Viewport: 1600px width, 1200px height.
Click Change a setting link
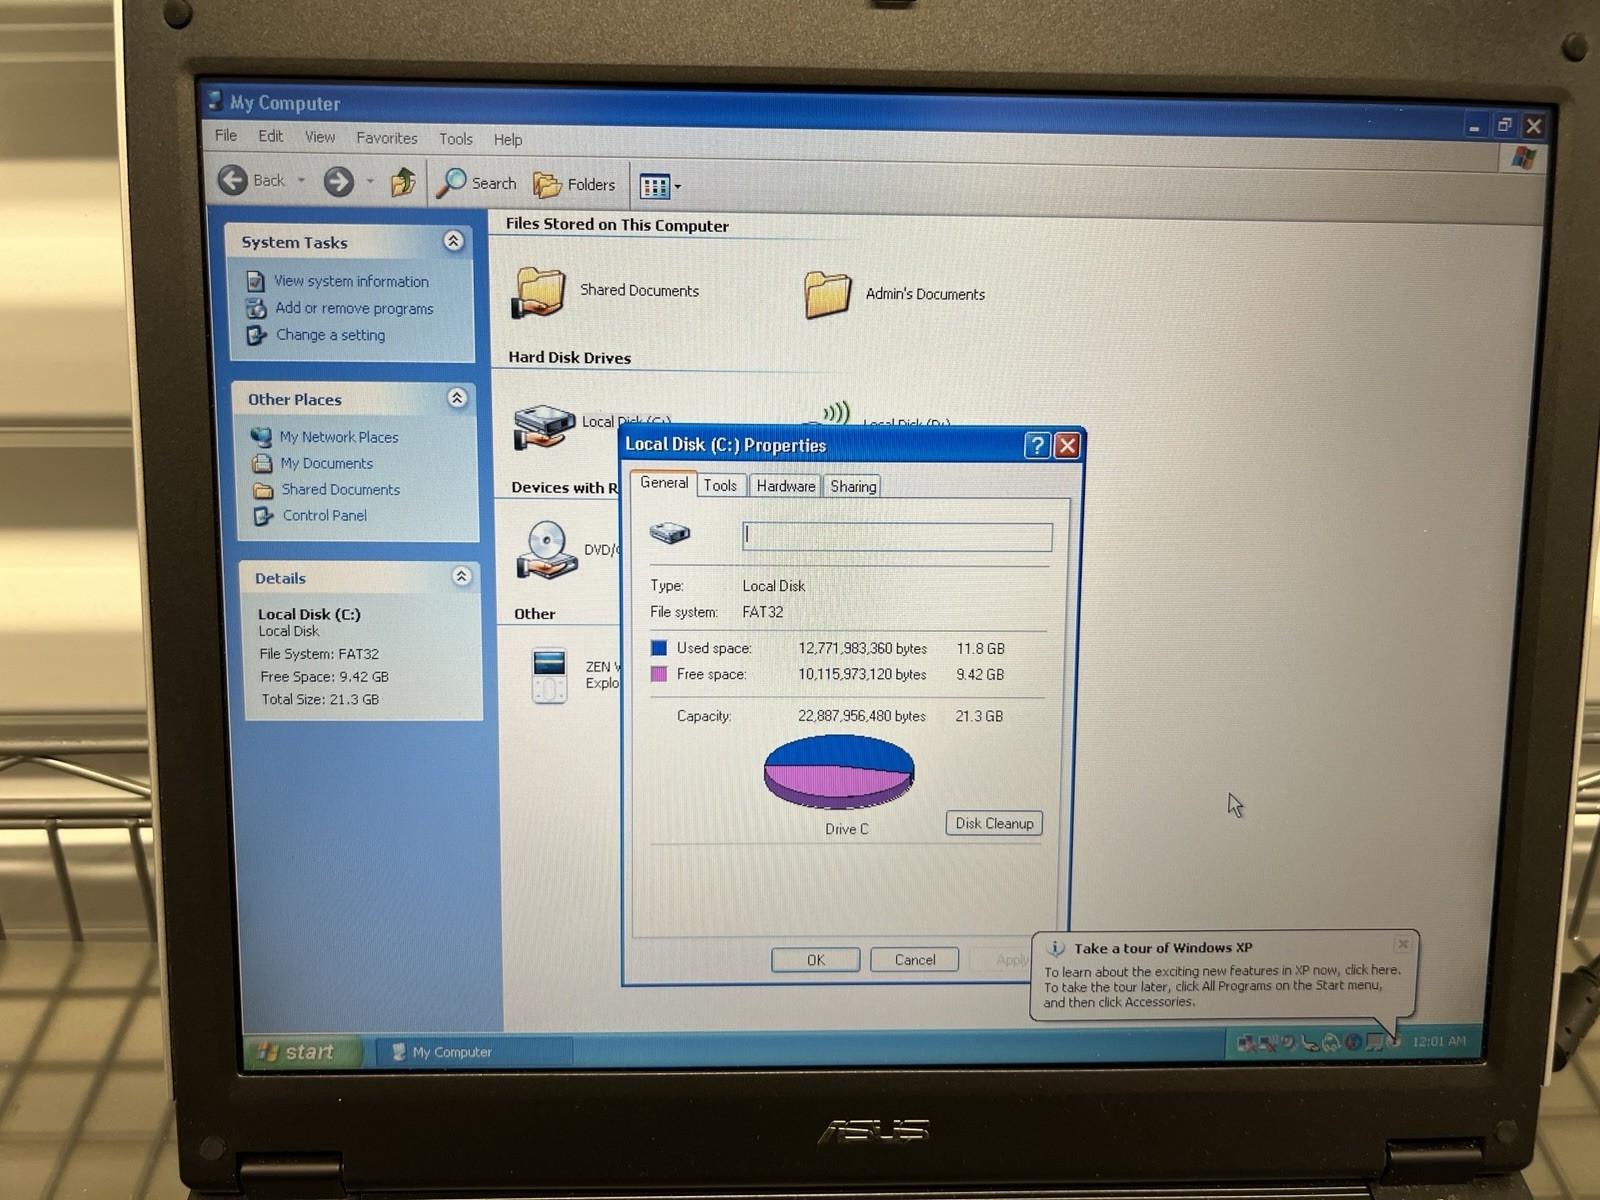pyautogui.click(x=330, y=335)
